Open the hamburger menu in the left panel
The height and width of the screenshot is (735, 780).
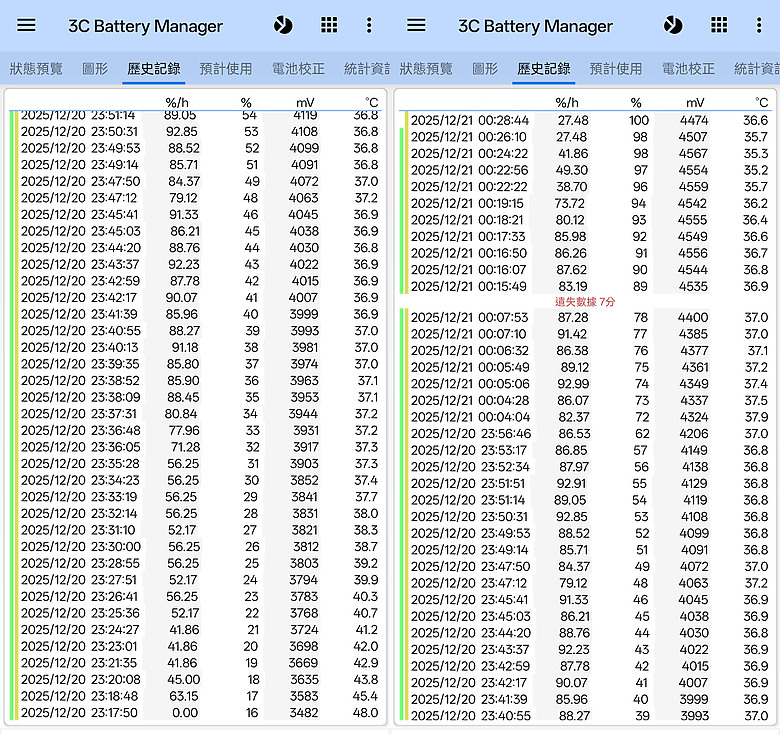point(27,26)
